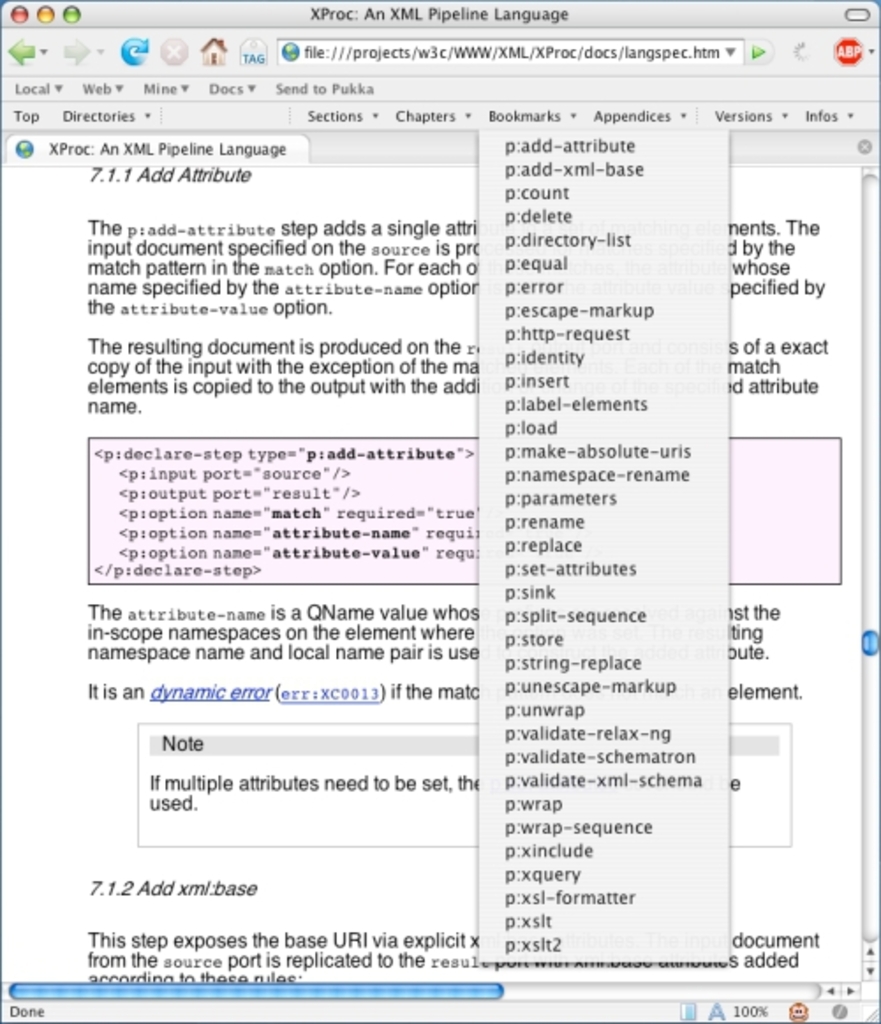The width and height of the screenshot is (881, 1024).
Task: Expand the address bar URL dropdown
Action: (x=731, y=52)
